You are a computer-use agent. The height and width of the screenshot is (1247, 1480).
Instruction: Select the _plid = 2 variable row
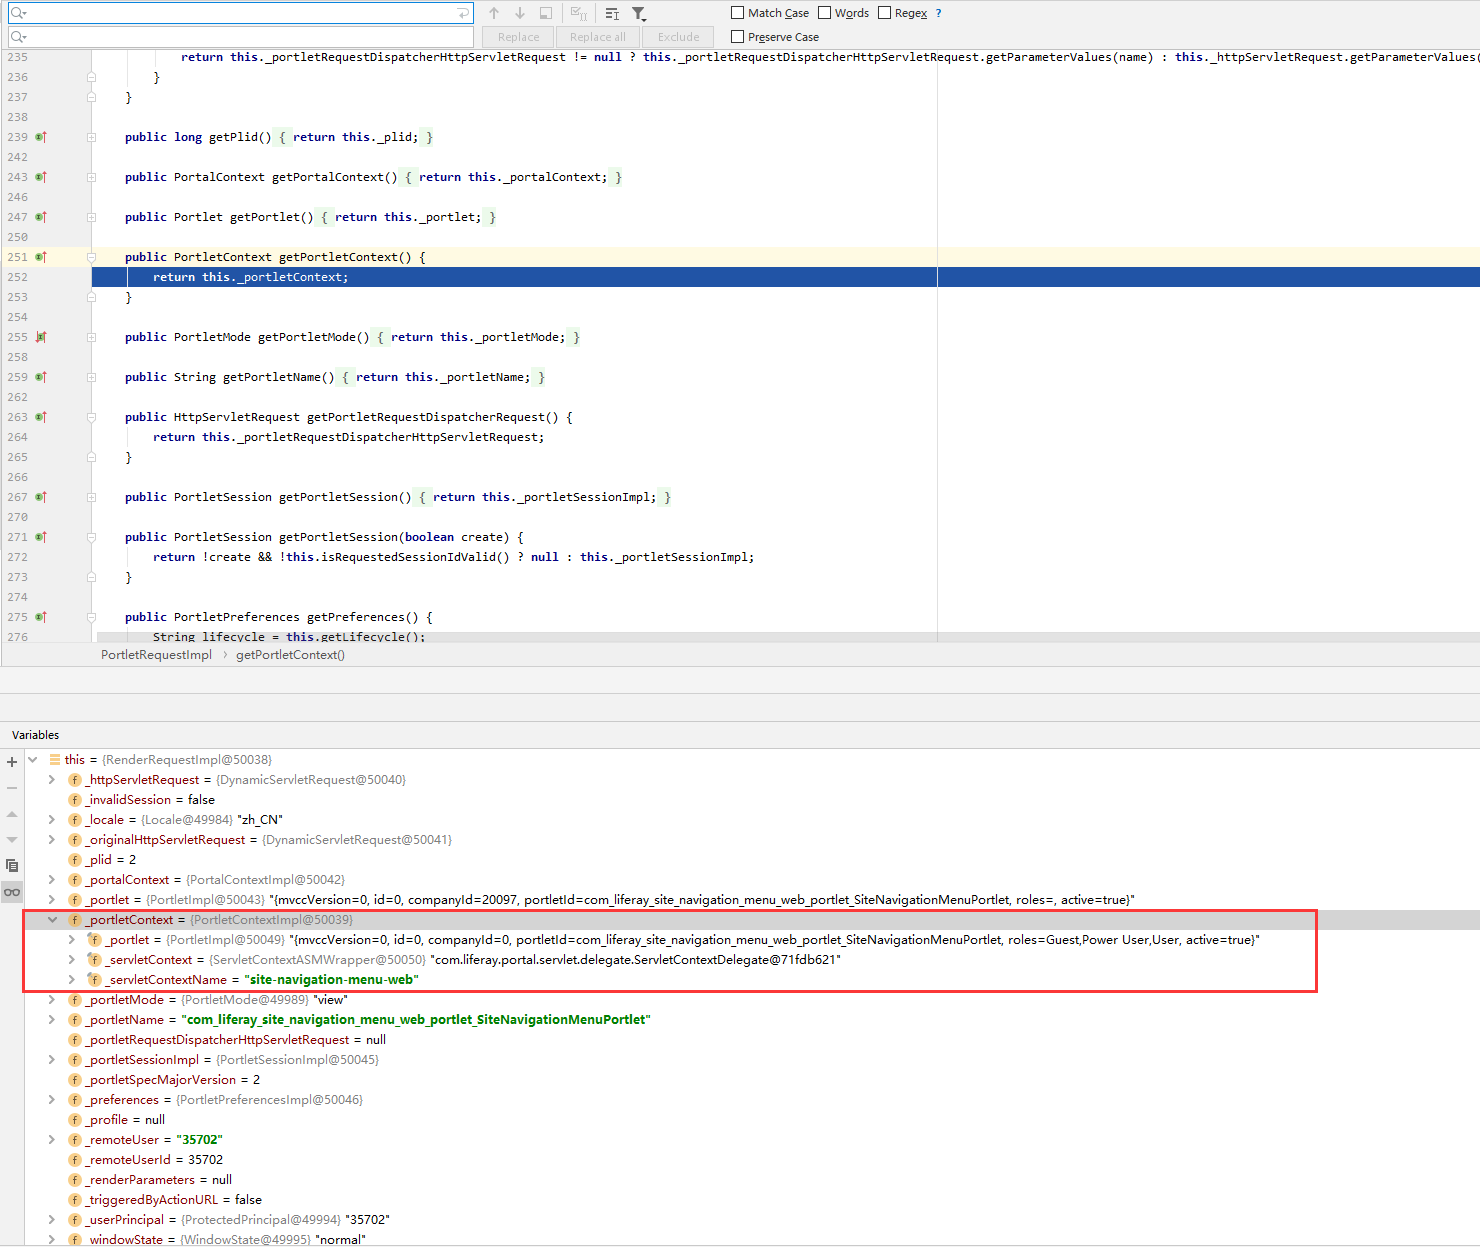[x=752, y=860]
